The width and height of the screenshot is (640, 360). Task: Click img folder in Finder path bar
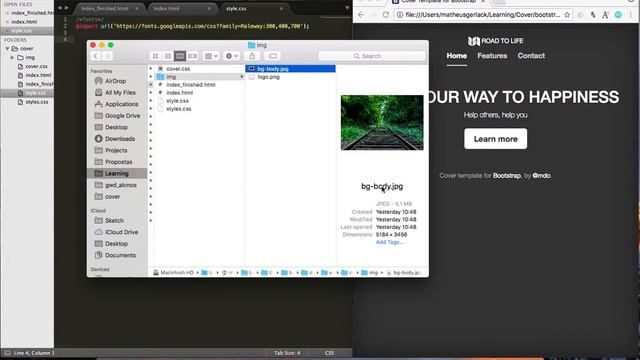click(370, 272)
